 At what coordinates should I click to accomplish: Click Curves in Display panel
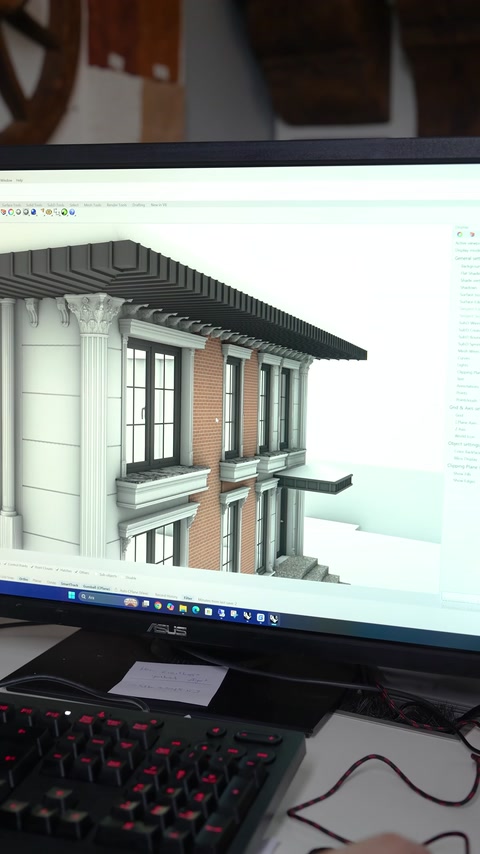point(464,358)
